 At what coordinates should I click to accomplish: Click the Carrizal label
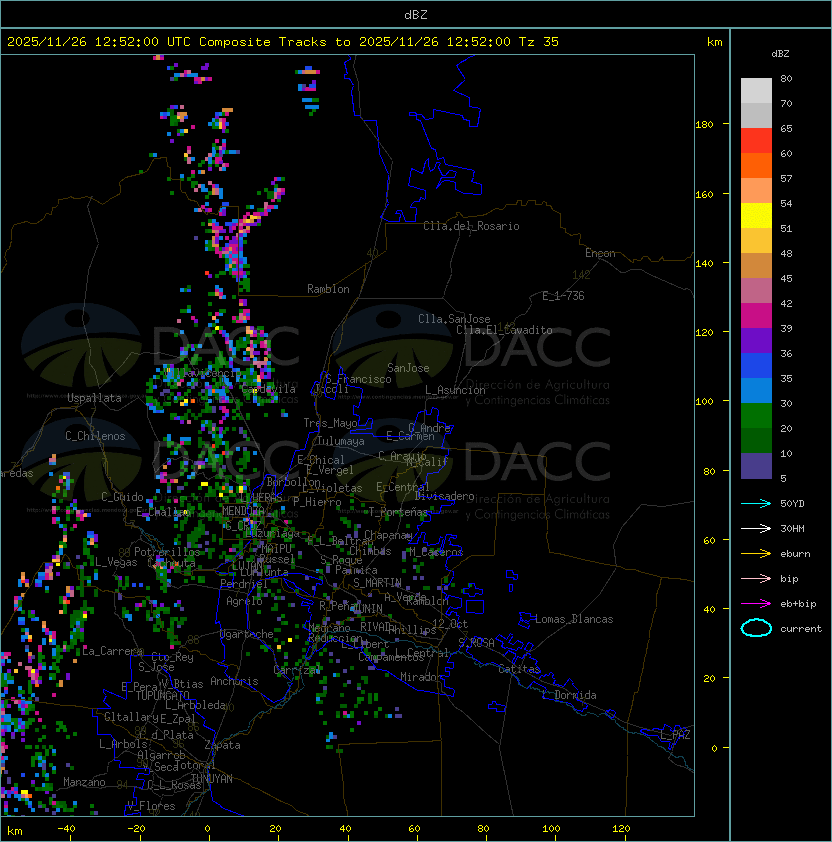tap(295, 670)
